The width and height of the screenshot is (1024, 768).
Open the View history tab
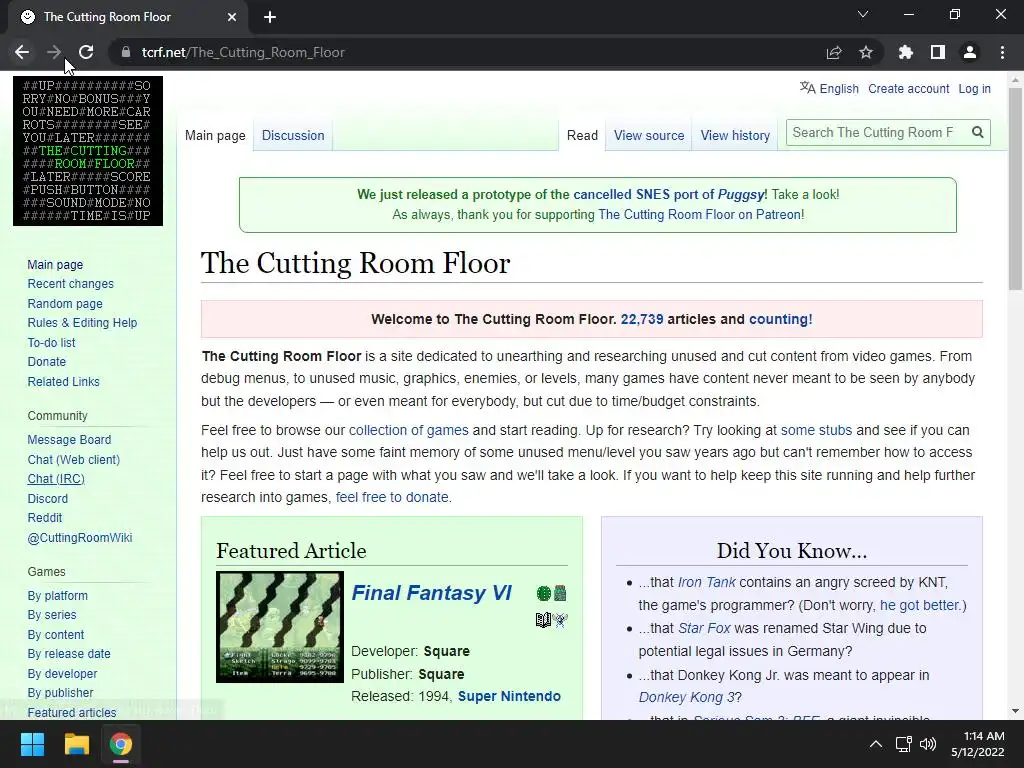pos(735,135)
